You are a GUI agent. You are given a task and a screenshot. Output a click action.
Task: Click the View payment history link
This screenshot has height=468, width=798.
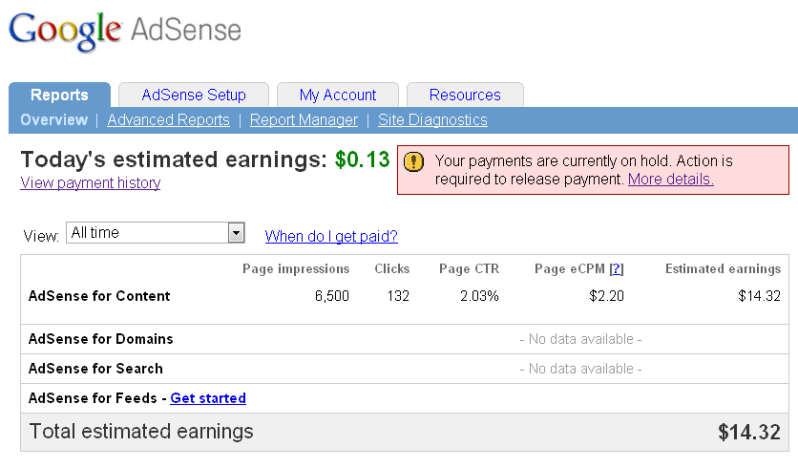click(90, 183)
